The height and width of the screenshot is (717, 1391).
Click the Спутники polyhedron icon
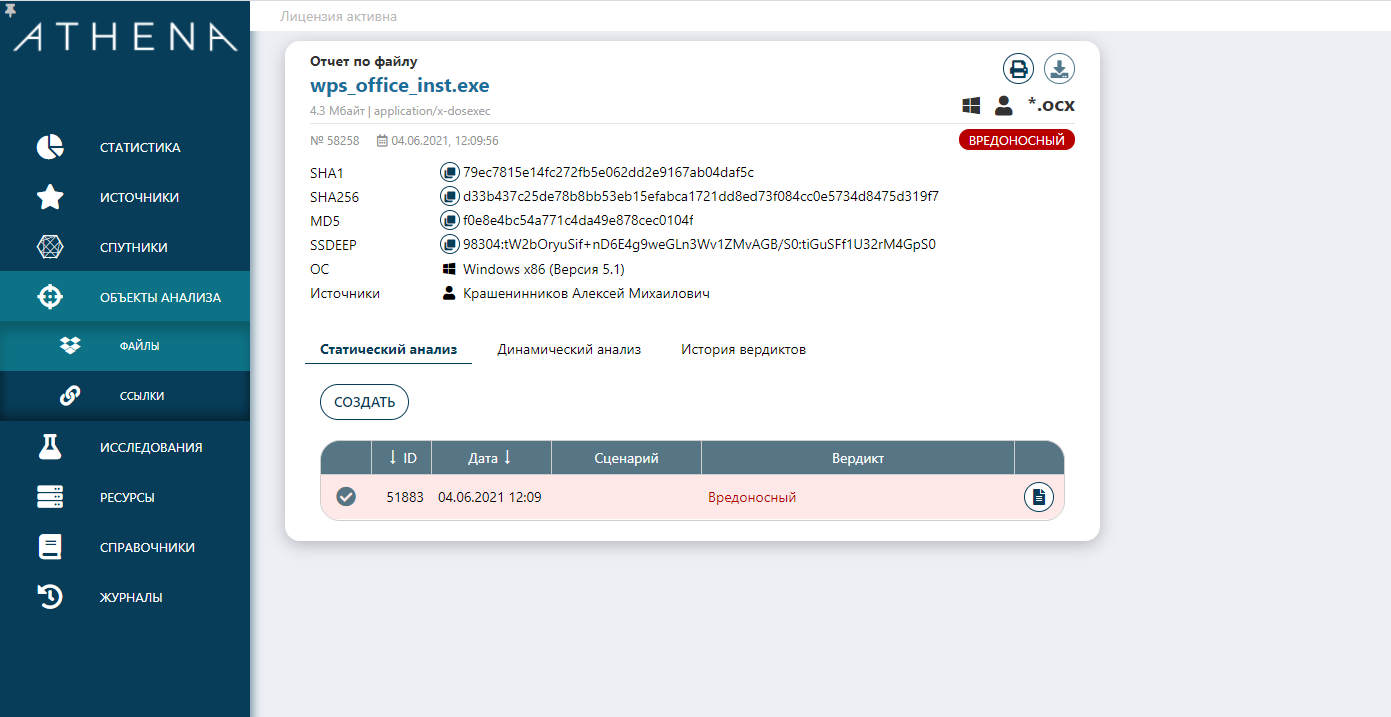[x=50, y=247]
